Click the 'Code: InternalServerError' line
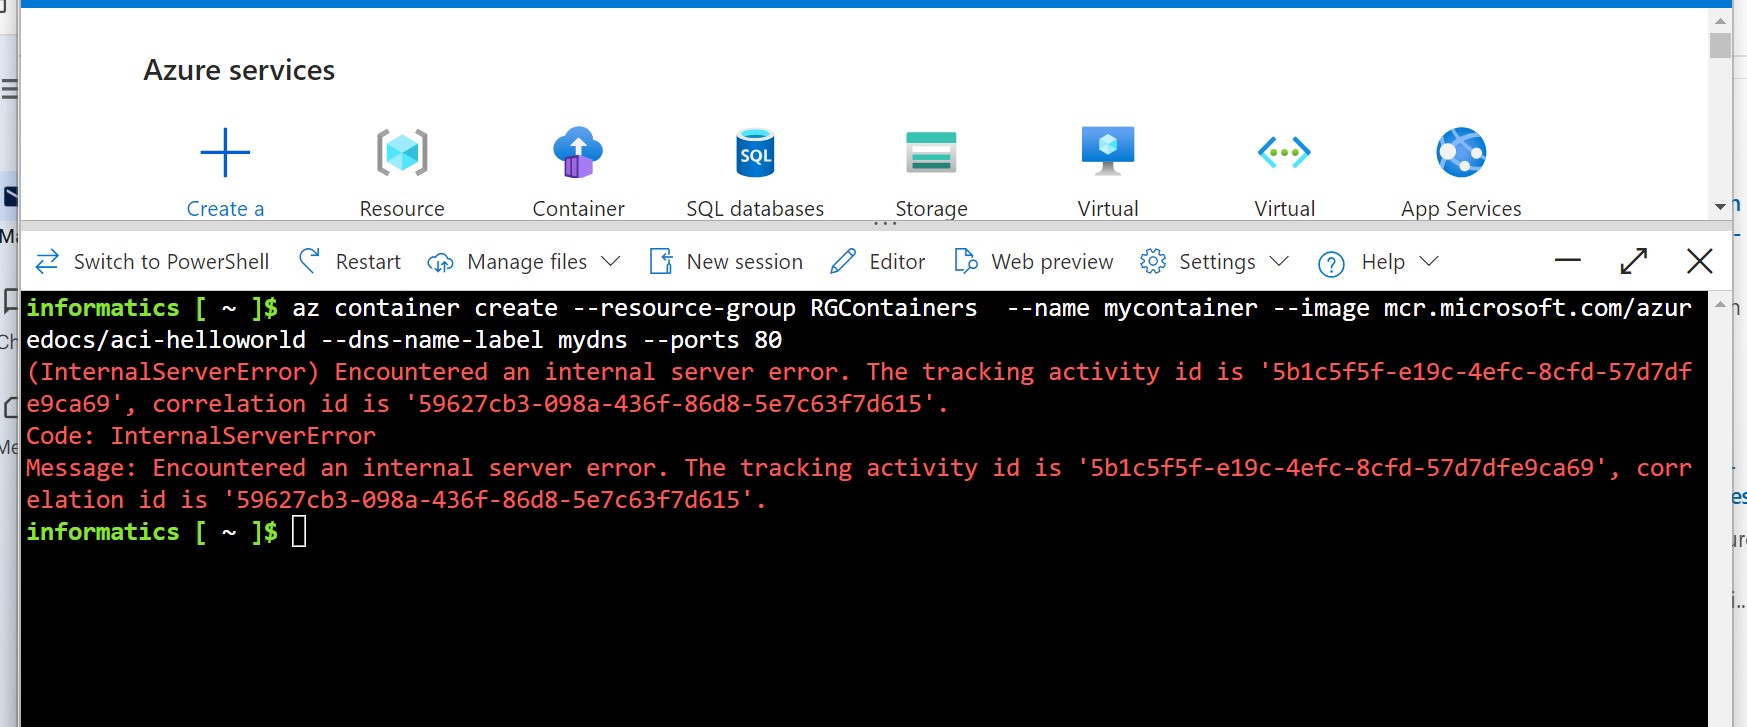Screen dimensions: 1747x727 pos(201,436)
